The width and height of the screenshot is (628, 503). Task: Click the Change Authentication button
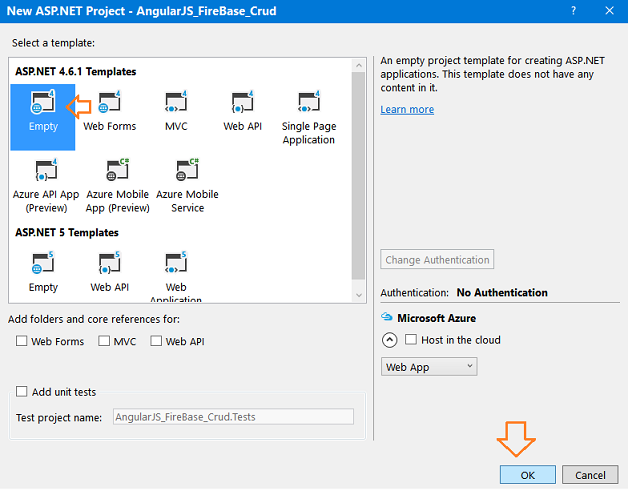coord(437,260)
